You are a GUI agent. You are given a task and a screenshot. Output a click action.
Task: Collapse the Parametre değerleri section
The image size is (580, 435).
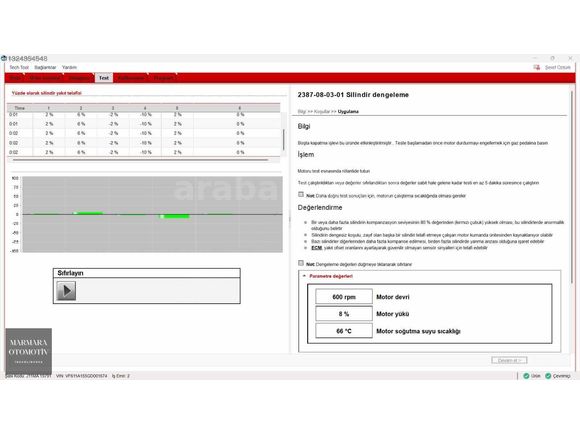[304, 276]
